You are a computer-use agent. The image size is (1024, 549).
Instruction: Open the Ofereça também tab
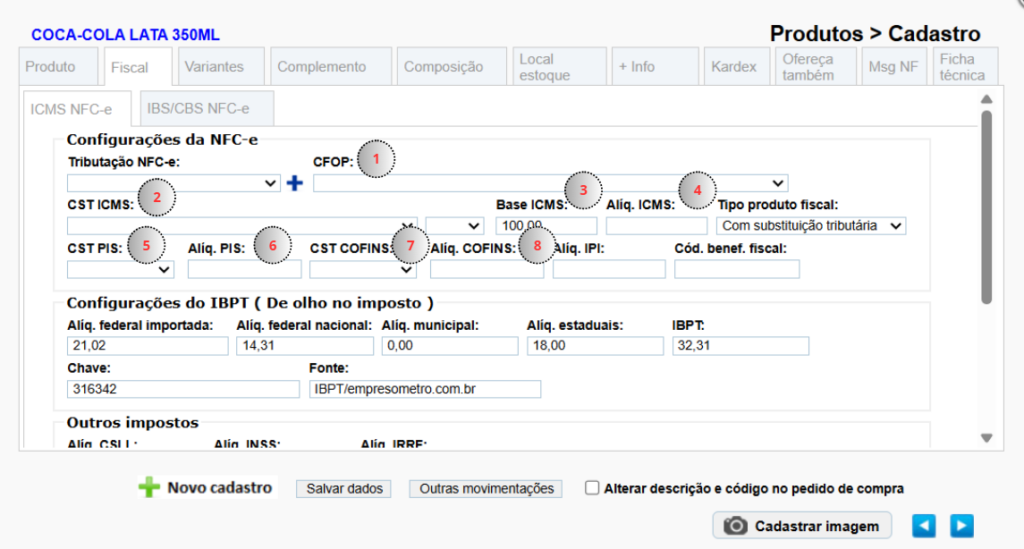click(x=816, y=67)
